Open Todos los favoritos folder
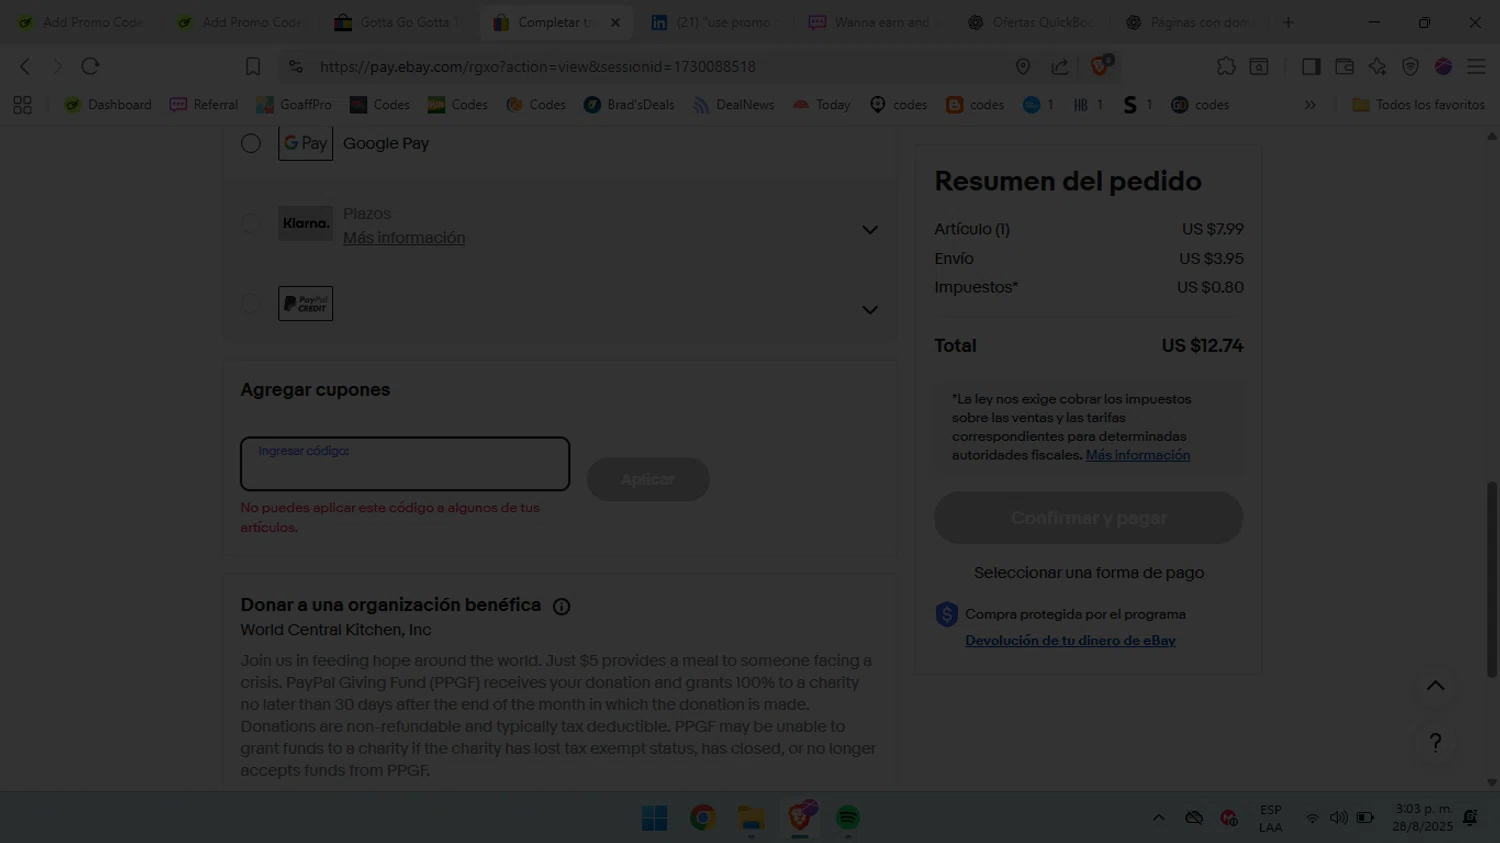 point(1418,104)
